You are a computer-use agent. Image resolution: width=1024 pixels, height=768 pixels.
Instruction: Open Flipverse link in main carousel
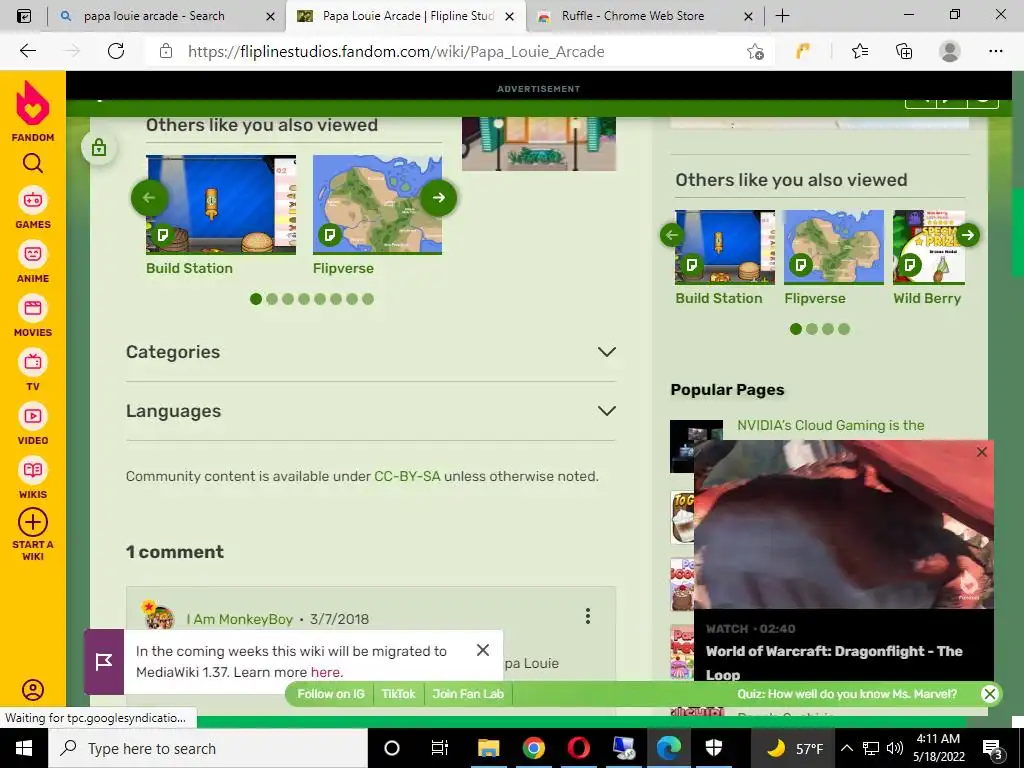pos(344,268)
